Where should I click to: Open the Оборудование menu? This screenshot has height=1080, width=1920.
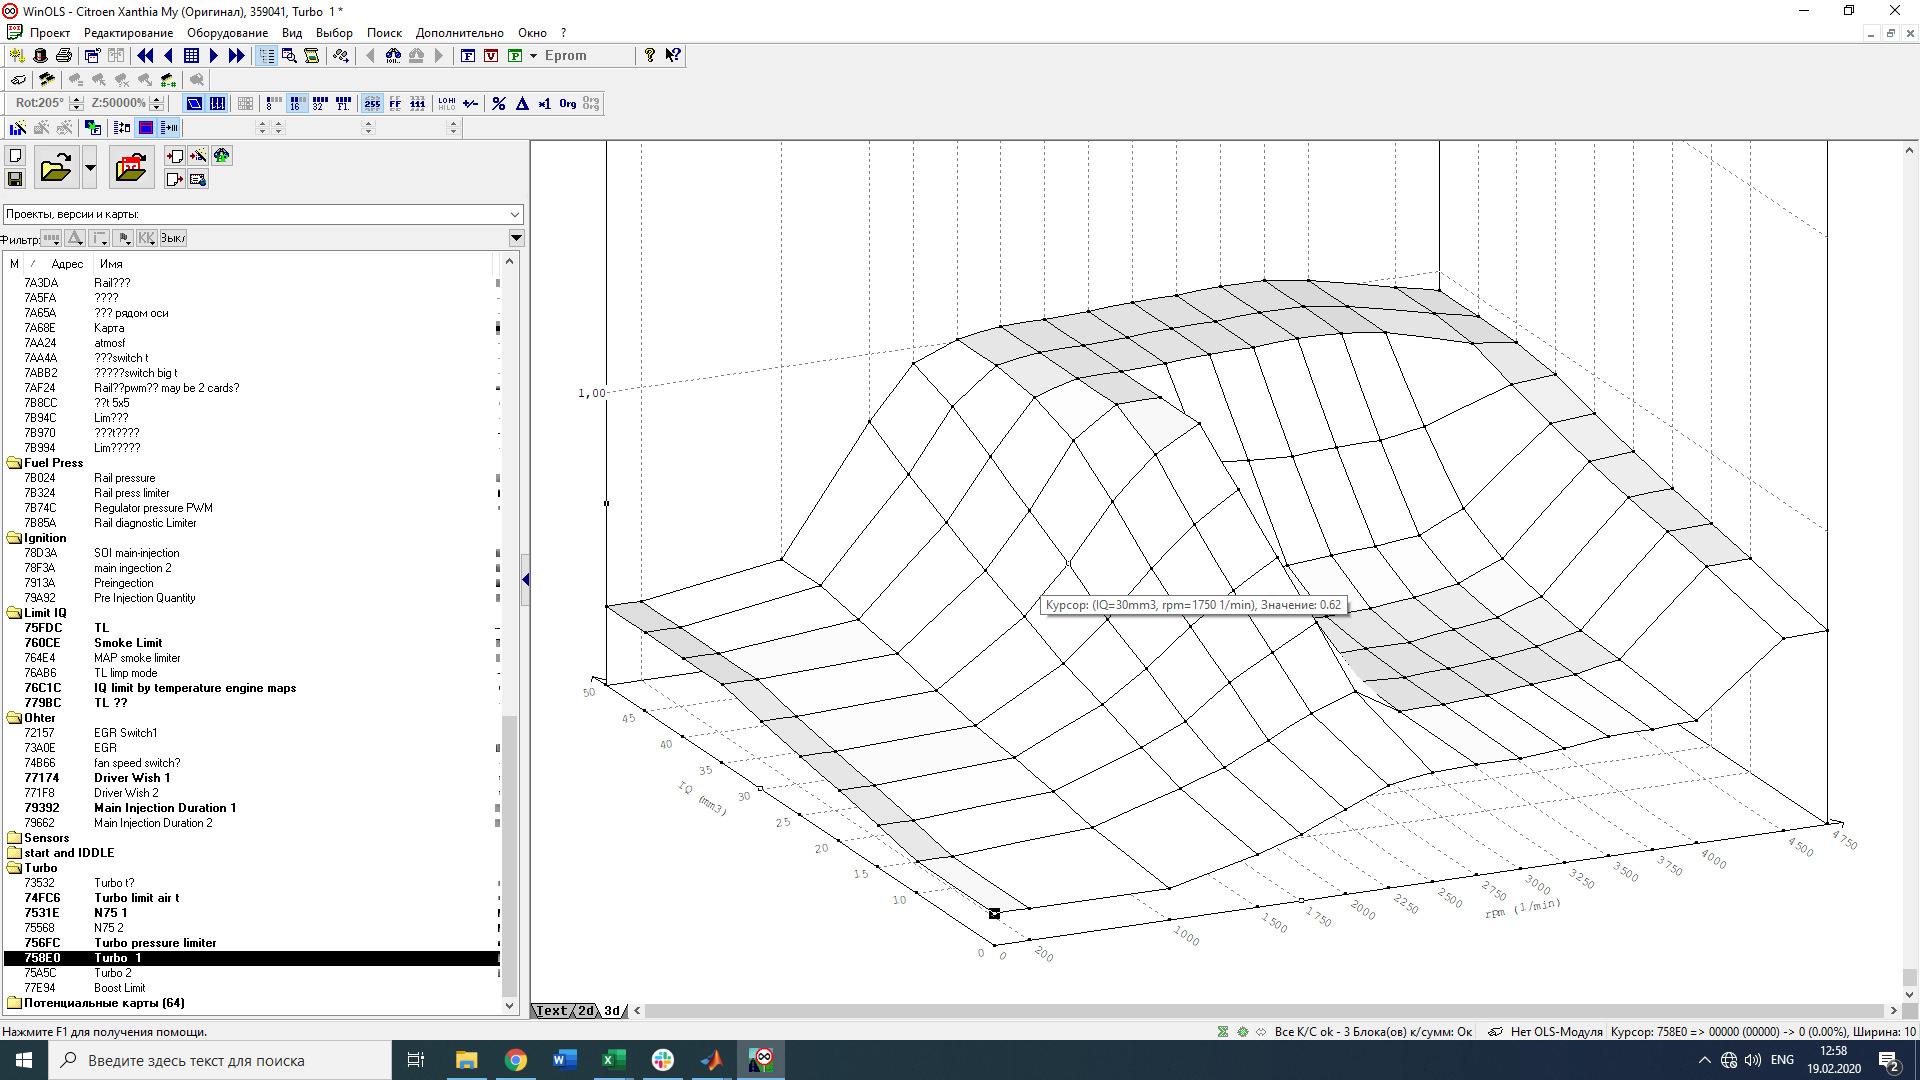tap(227, 33)
